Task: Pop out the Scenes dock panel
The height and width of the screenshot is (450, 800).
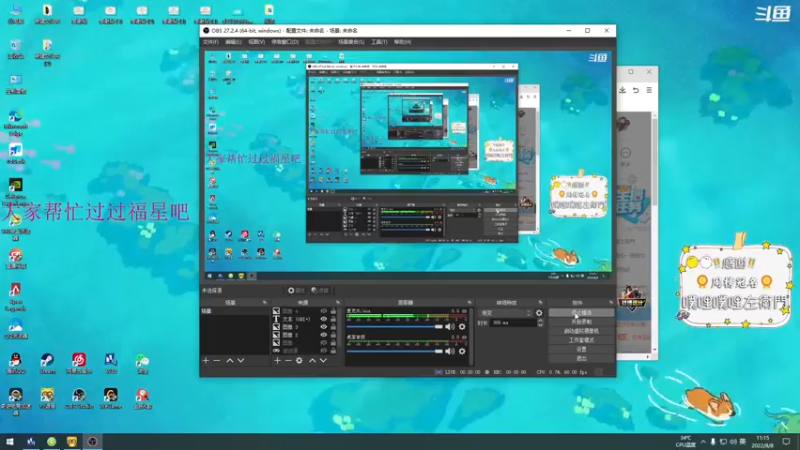Action: click(264, 303)
